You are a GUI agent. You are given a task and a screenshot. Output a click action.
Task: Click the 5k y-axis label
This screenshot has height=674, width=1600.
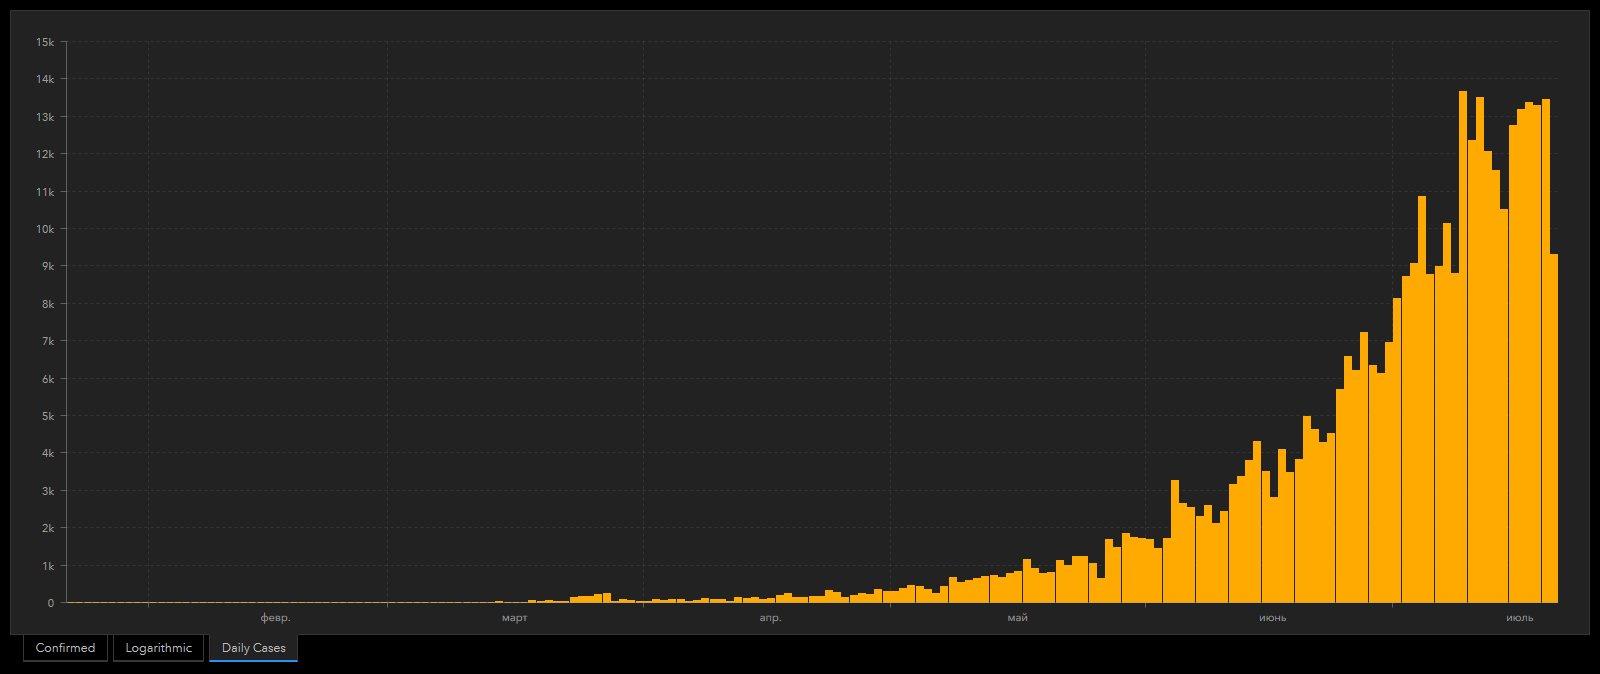[x=47, y=416]
